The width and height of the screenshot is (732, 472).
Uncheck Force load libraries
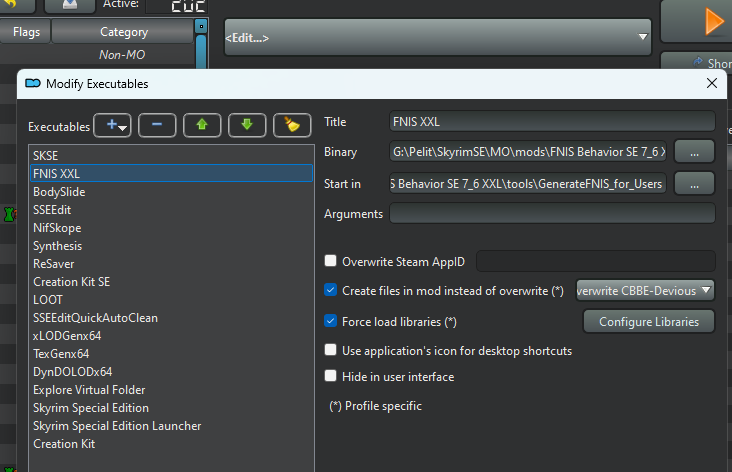tap(331, 321)
